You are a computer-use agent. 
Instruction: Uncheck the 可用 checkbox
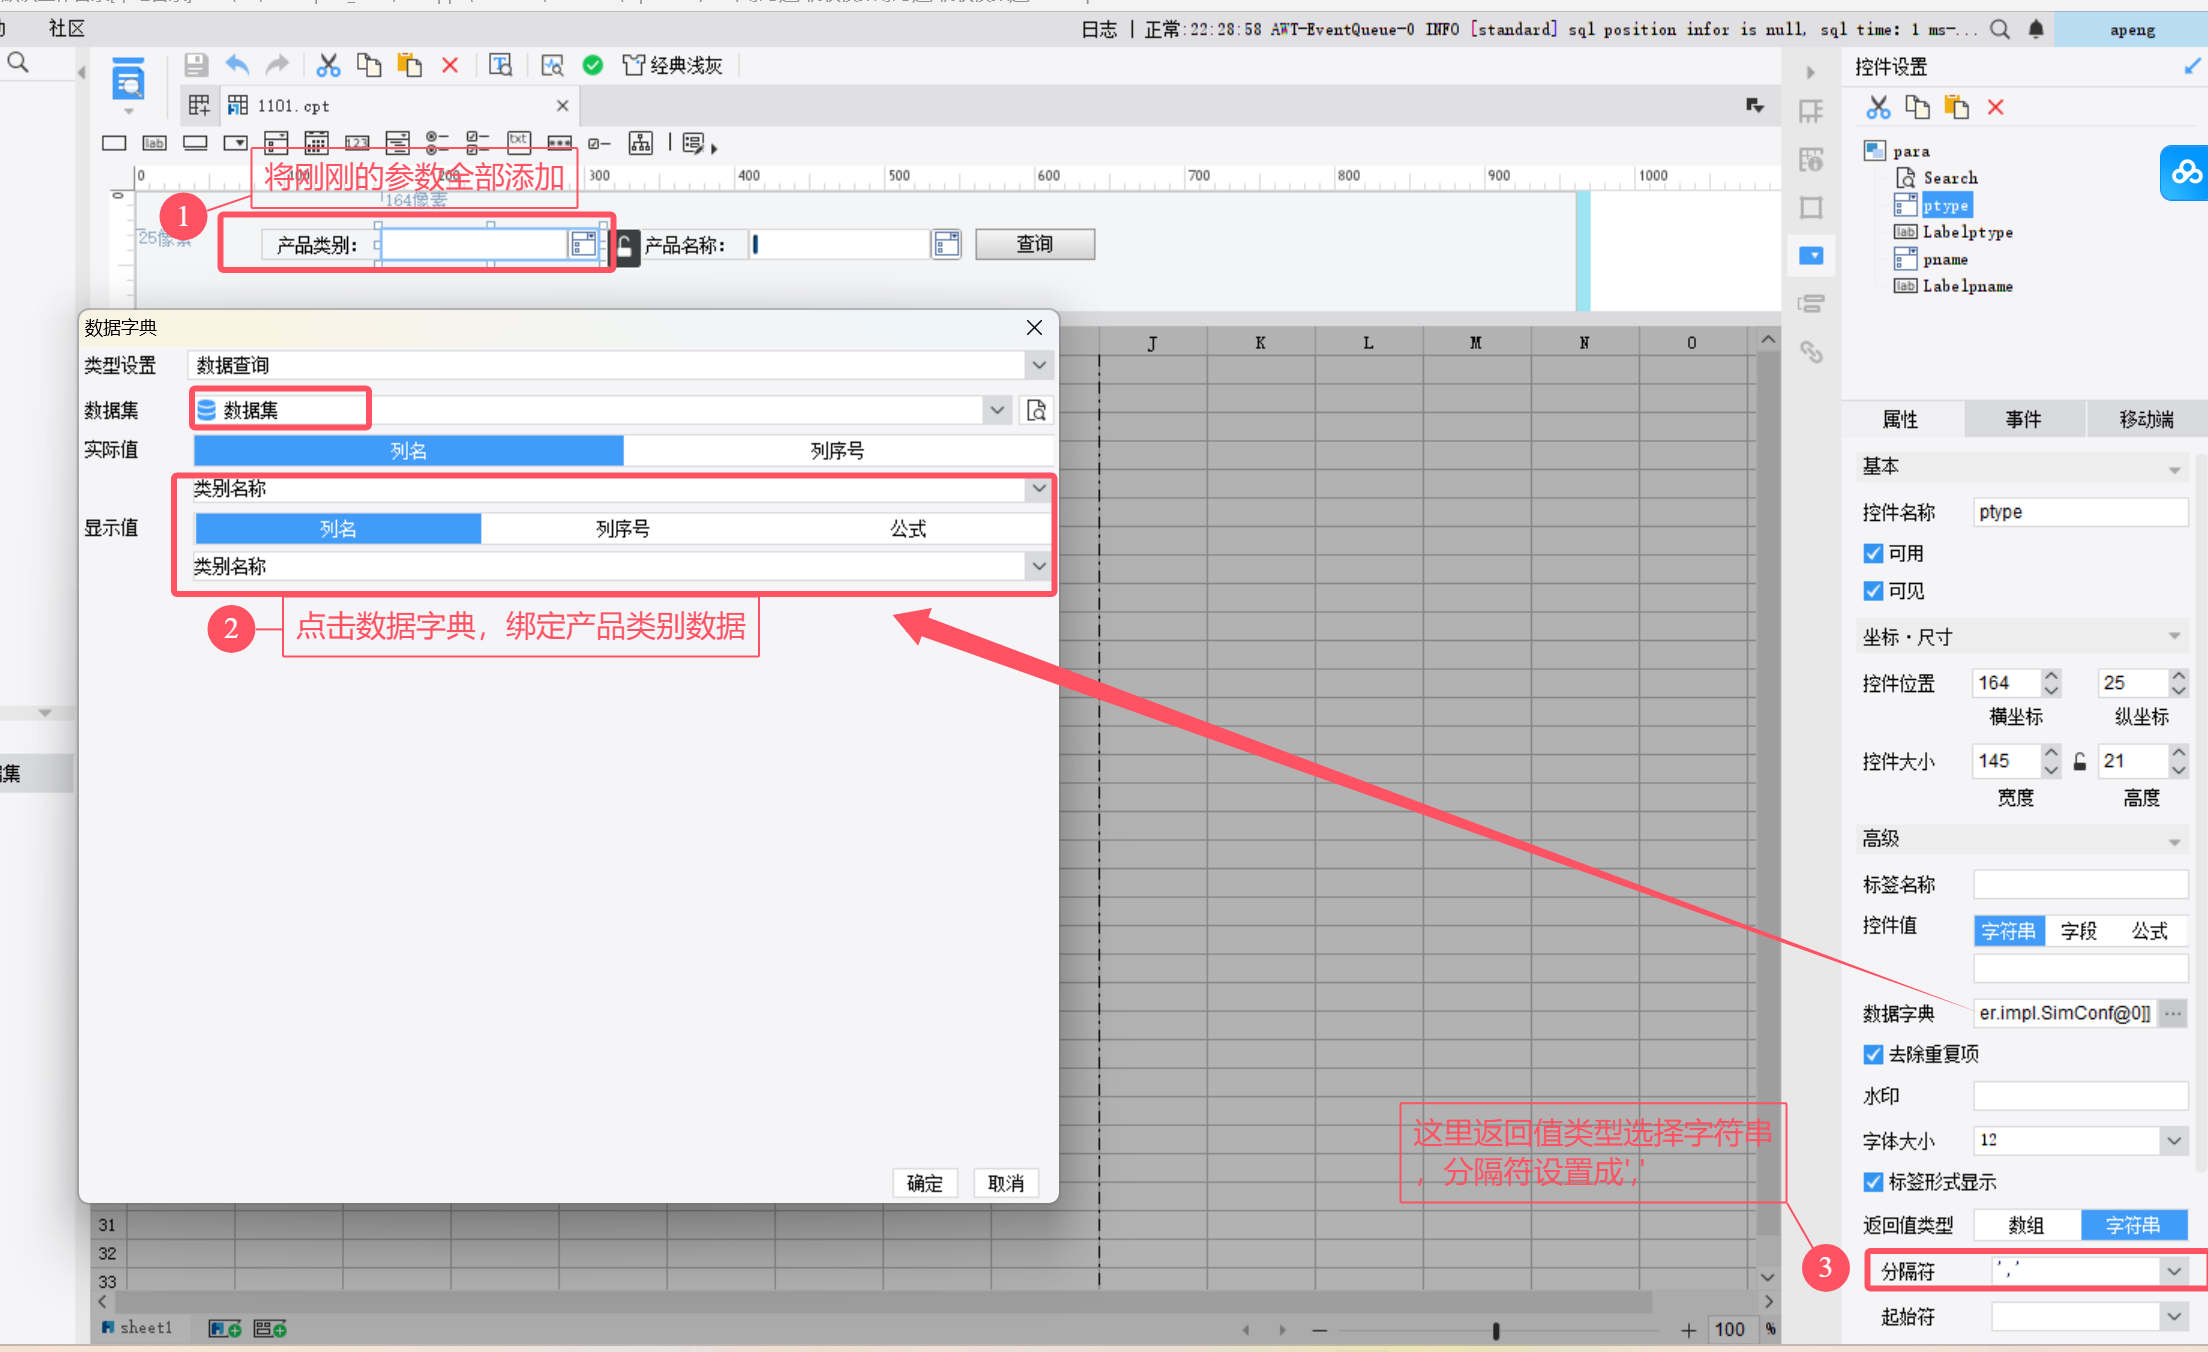click(x=1873, y=553)
